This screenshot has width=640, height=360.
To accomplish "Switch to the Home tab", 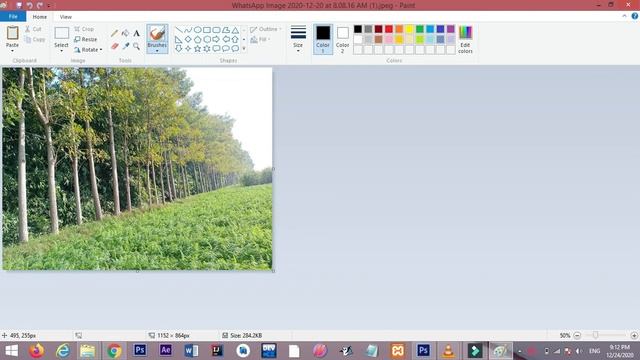I will (x=40, y=17).
